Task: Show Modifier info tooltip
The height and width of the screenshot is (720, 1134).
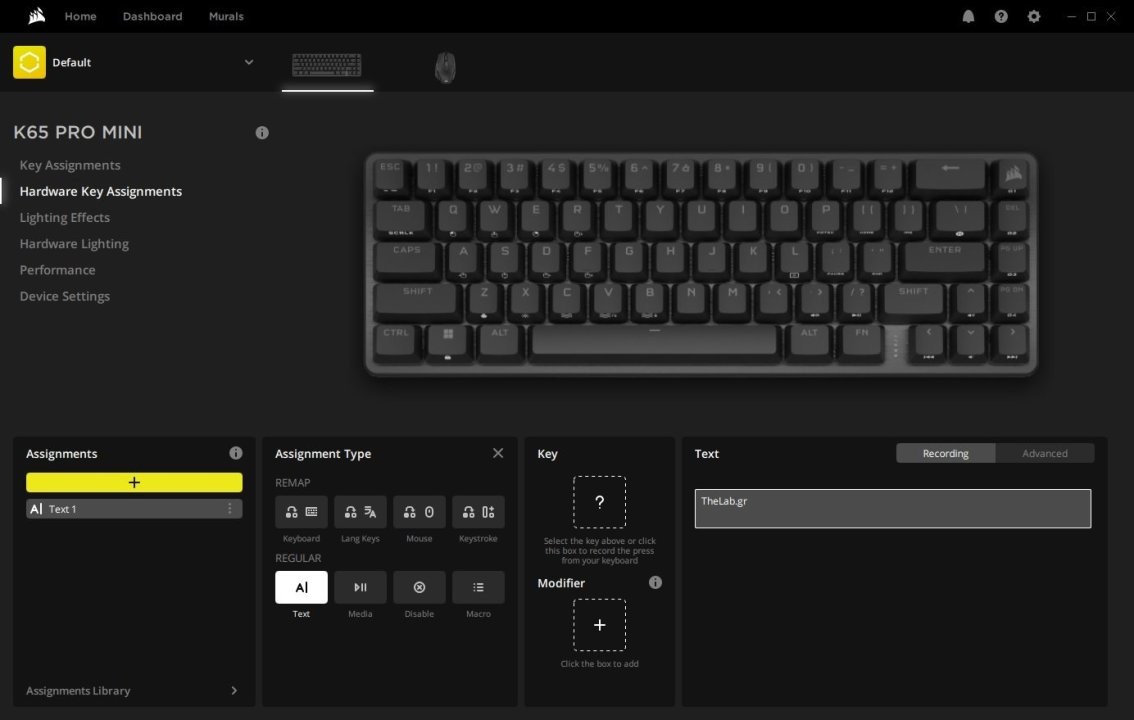Action: click(x=655, y=582)
